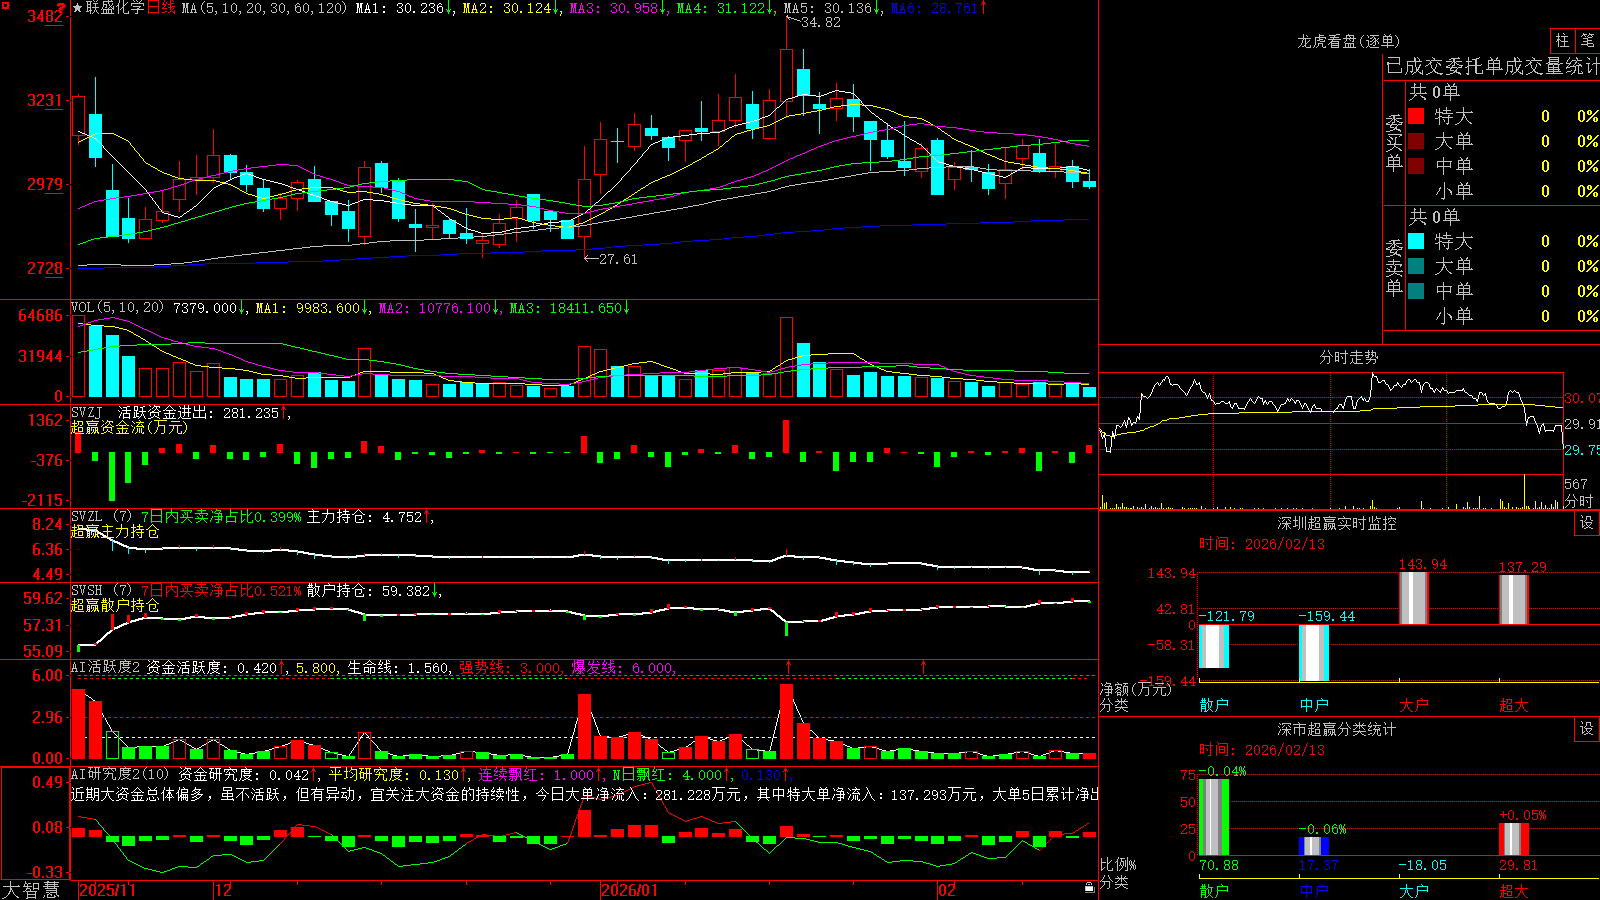Click the 2026/01 timeline marker
1600x900 pixels.
(629, 890)
